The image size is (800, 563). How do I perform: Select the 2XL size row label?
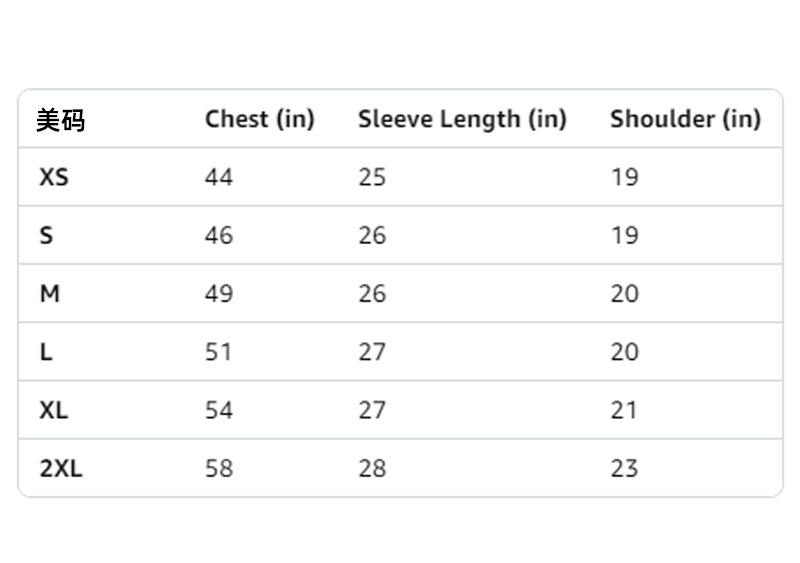(61, 468)
